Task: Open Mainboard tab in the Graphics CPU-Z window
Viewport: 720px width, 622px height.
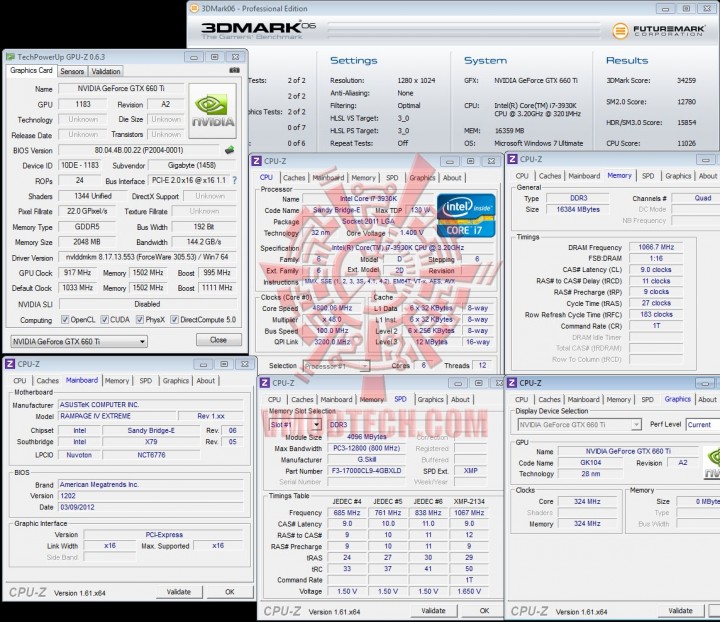Action: click(584, 399)
